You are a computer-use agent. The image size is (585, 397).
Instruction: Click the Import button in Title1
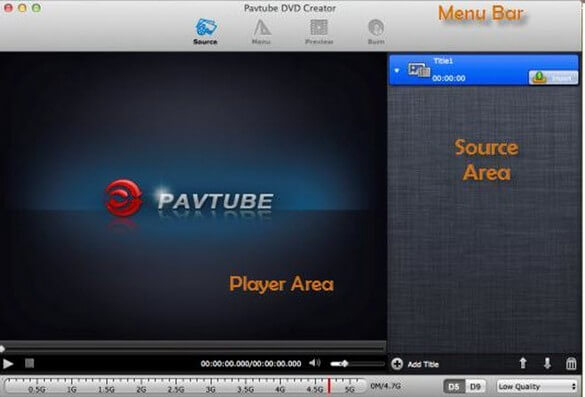[x=553, y=78]
